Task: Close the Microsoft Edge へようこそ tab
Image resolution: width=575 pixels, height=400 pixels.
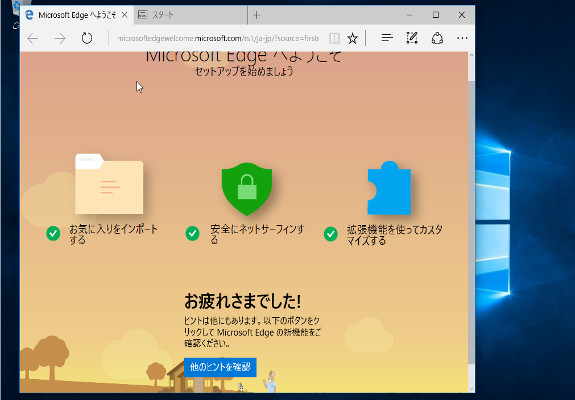Action: (124, 15)
